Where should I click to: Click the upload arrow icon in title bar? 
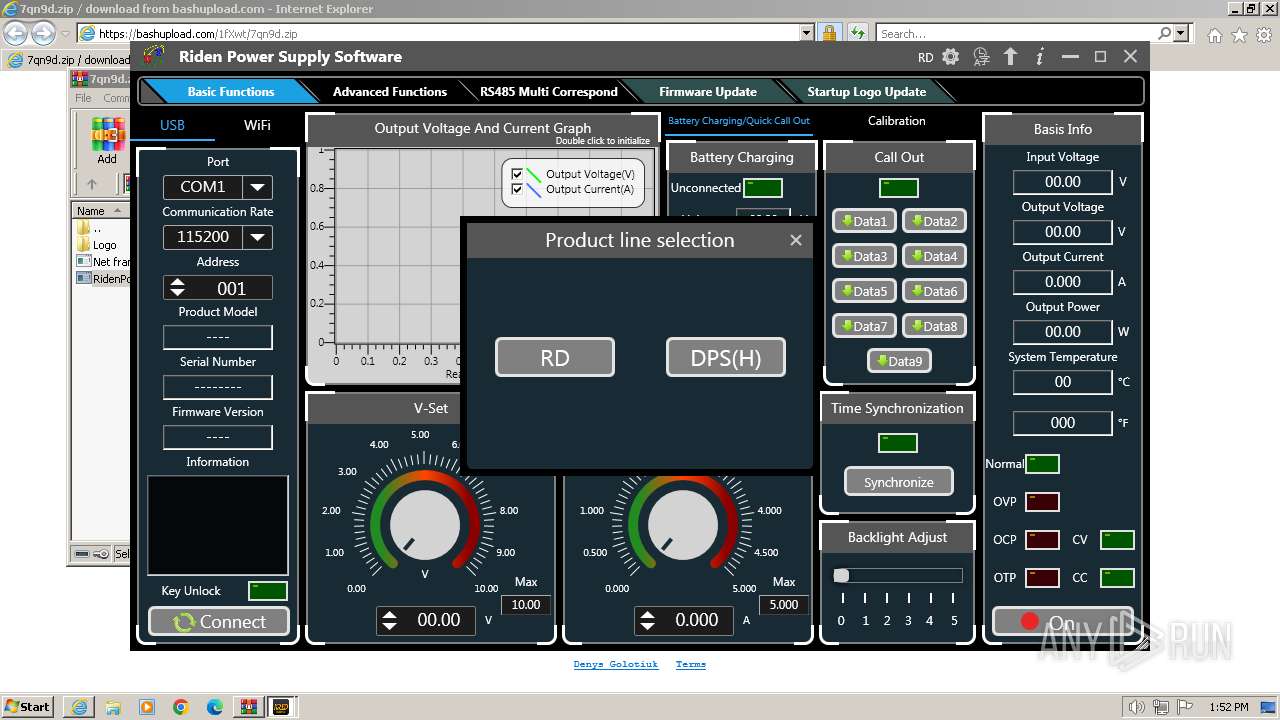tap(1010, 57)
